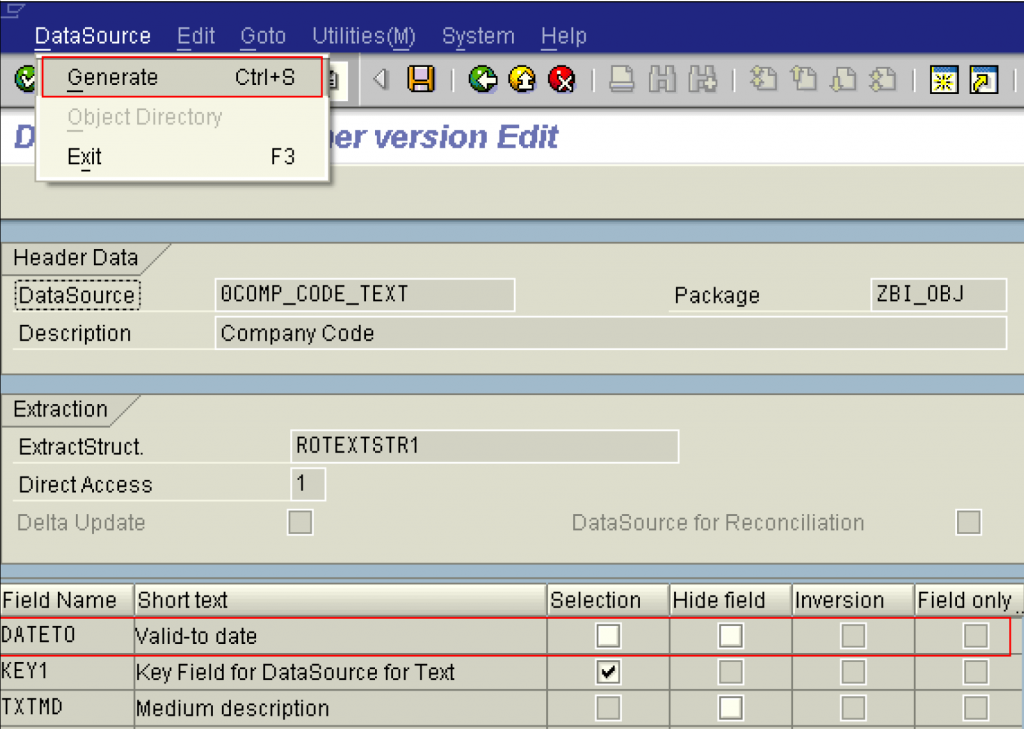1024x729 pixels.
Task: Toggle Selection checkbox for TXTMD row
Action: click(608, 707)
